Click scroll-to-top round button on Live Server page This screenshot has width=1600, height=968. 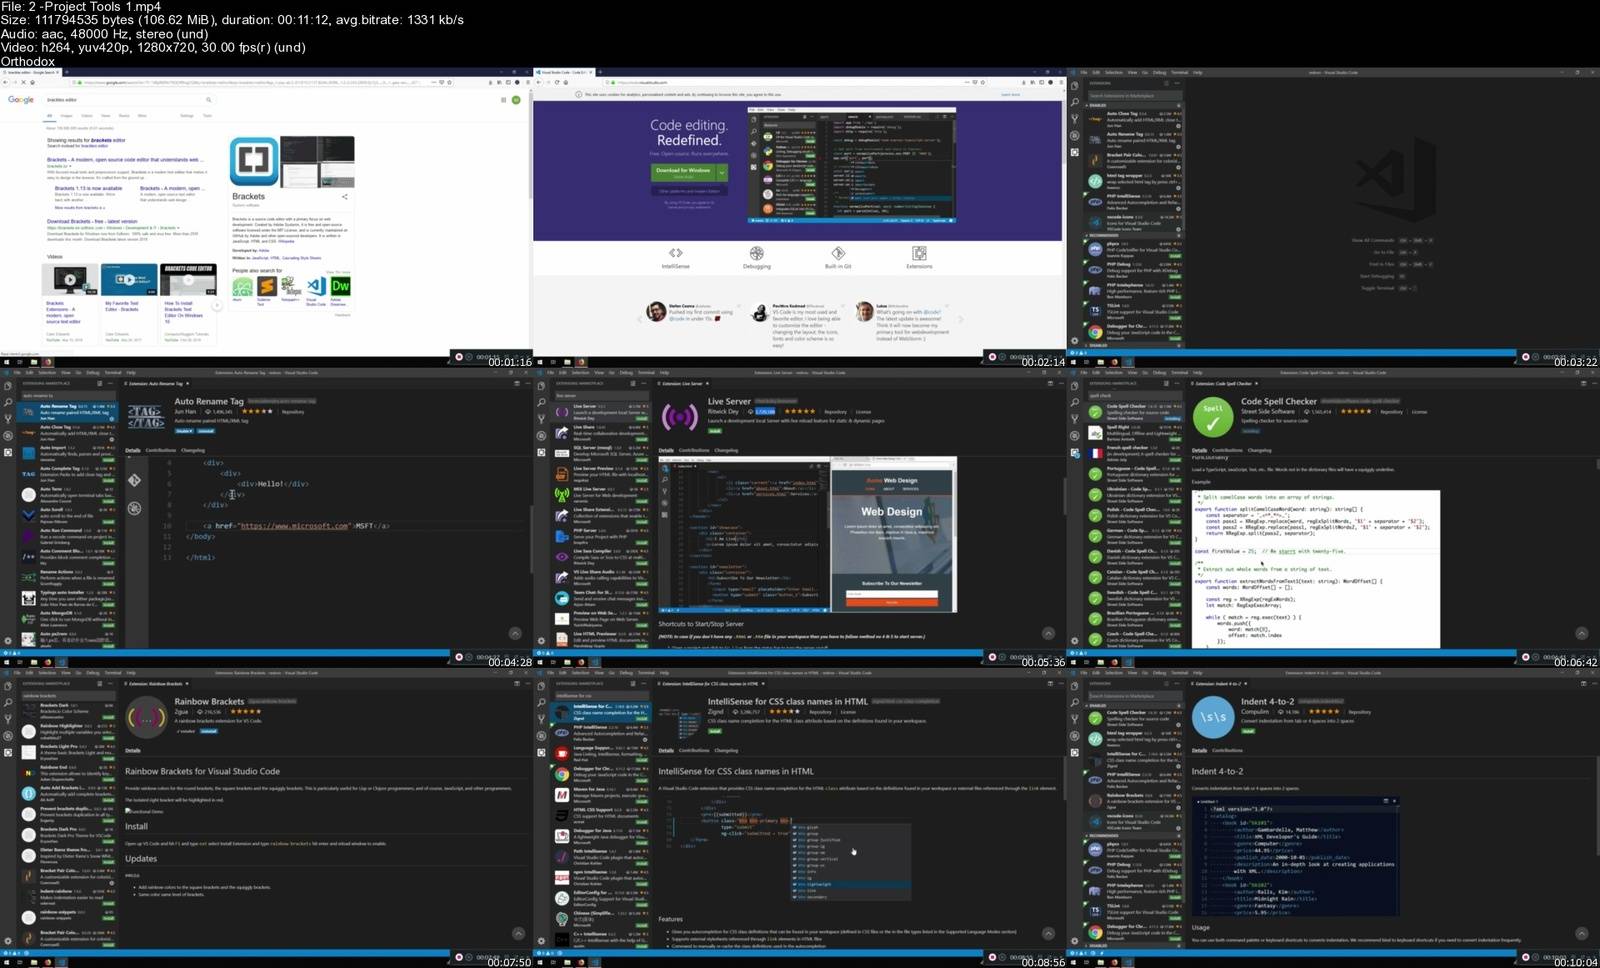click(x=1048, y=633)
